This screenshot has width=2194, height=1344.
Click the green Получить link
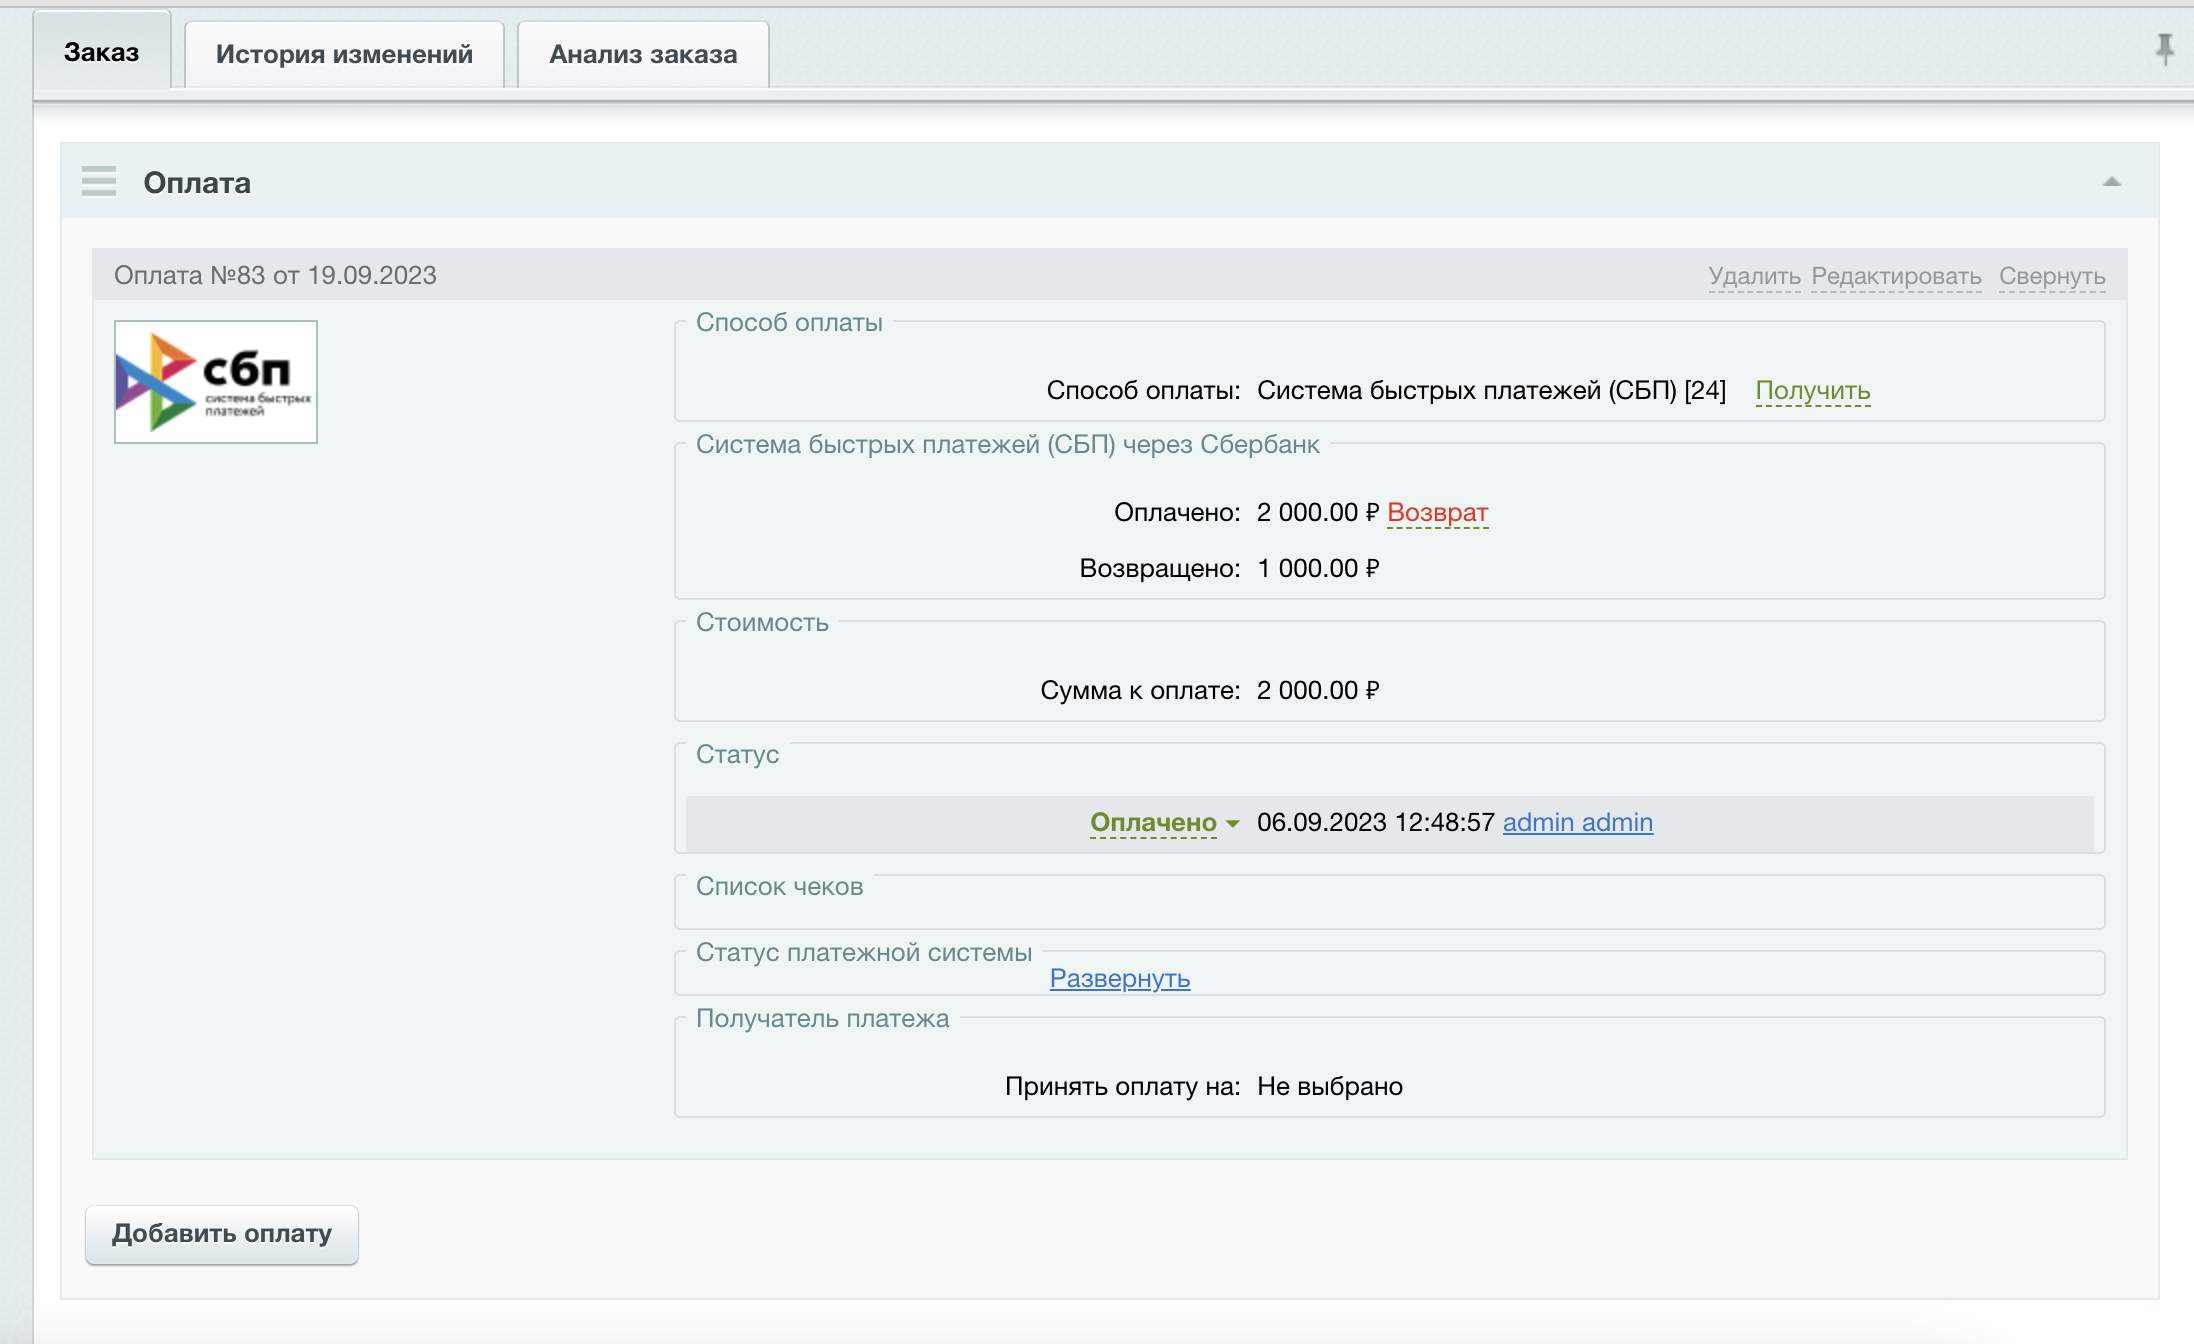pos(1812,390)
